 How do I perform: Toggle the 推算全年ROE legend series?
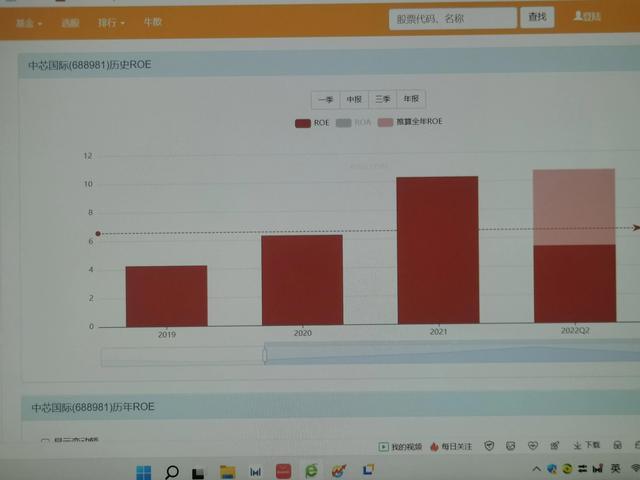tap(410, 122)
